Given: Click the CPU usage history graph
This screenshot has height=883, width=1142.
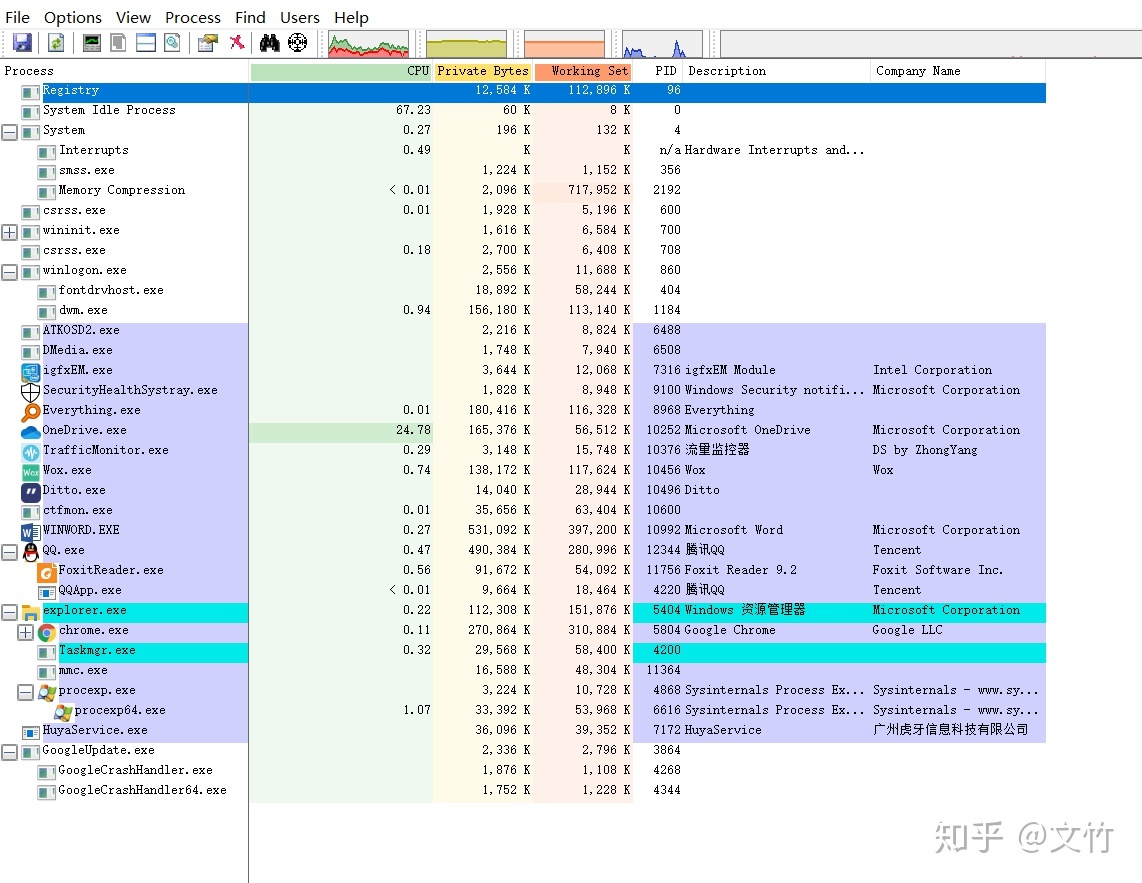Looking at the screenshot, I should coord(369,44).
